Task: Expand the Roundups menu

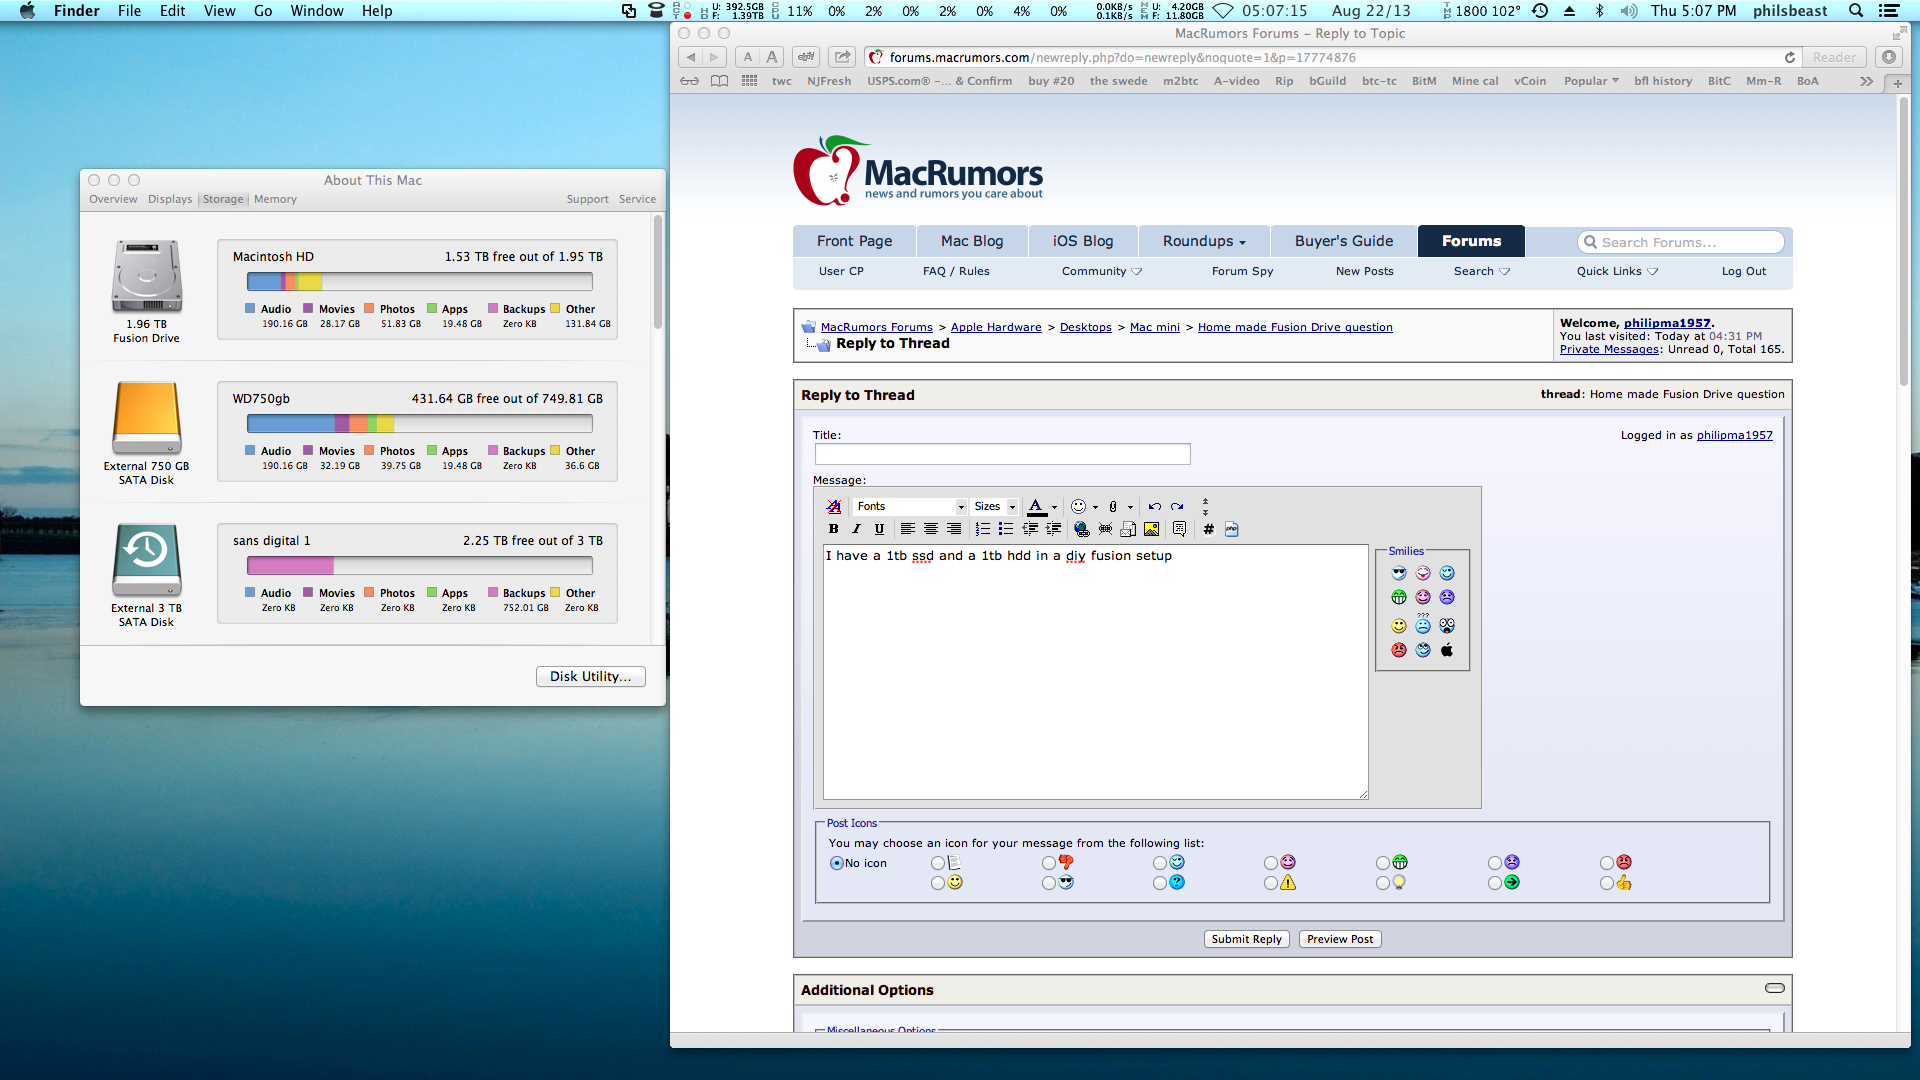Action: pos(1204,241)
